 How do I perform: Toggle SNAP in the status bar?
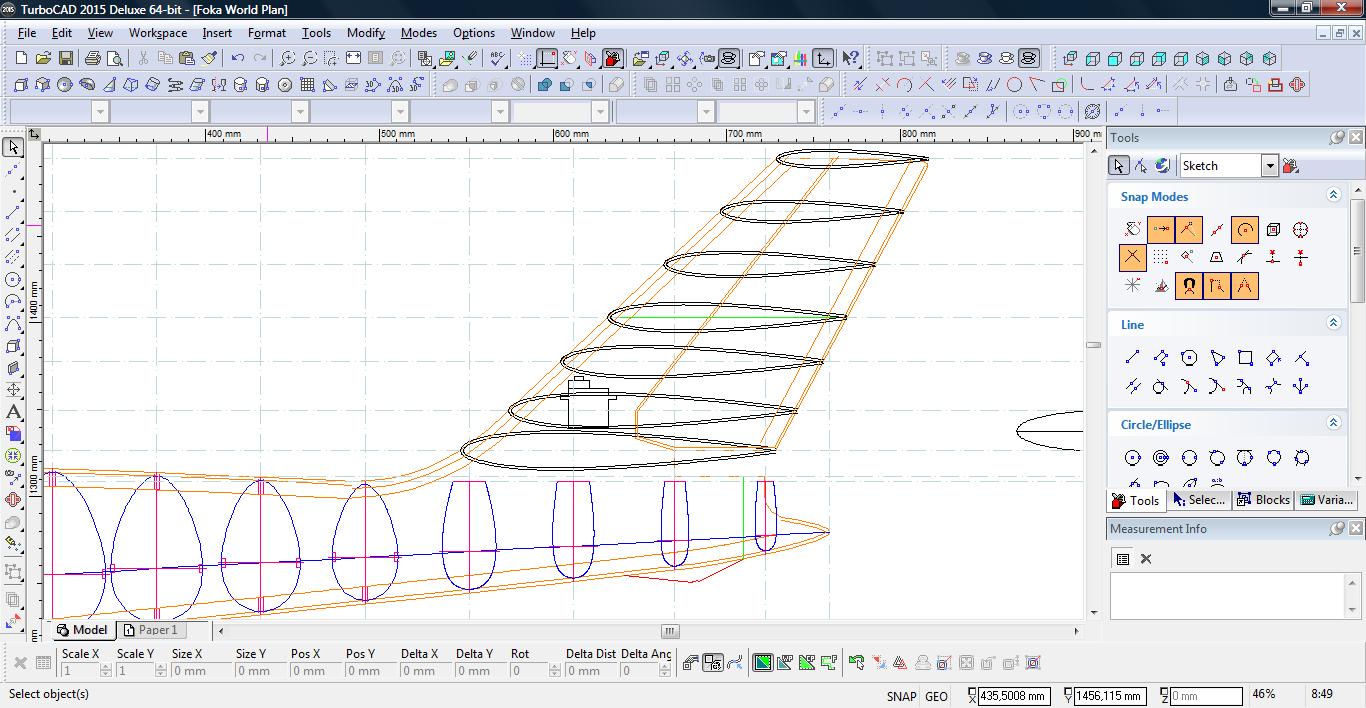pos(900,696)
